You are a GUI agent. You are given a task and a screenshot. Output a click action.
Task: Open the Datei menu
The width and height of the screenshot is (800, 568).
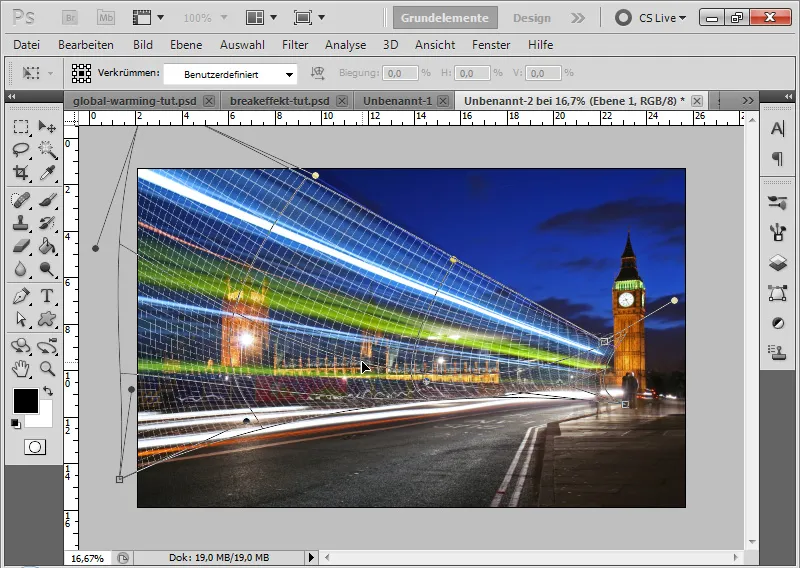click(x=27, y=45)
